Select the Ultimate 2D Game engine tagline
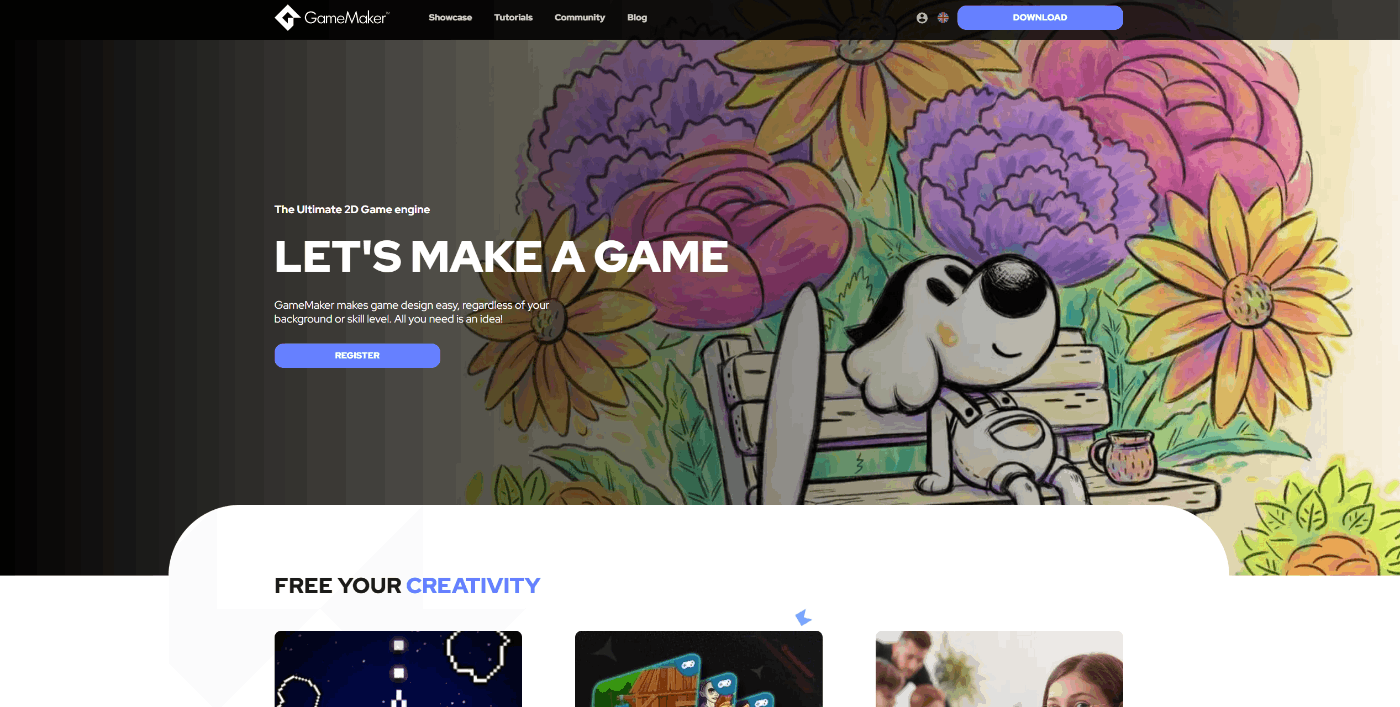 pyautogui.click(x=352, y=210)
